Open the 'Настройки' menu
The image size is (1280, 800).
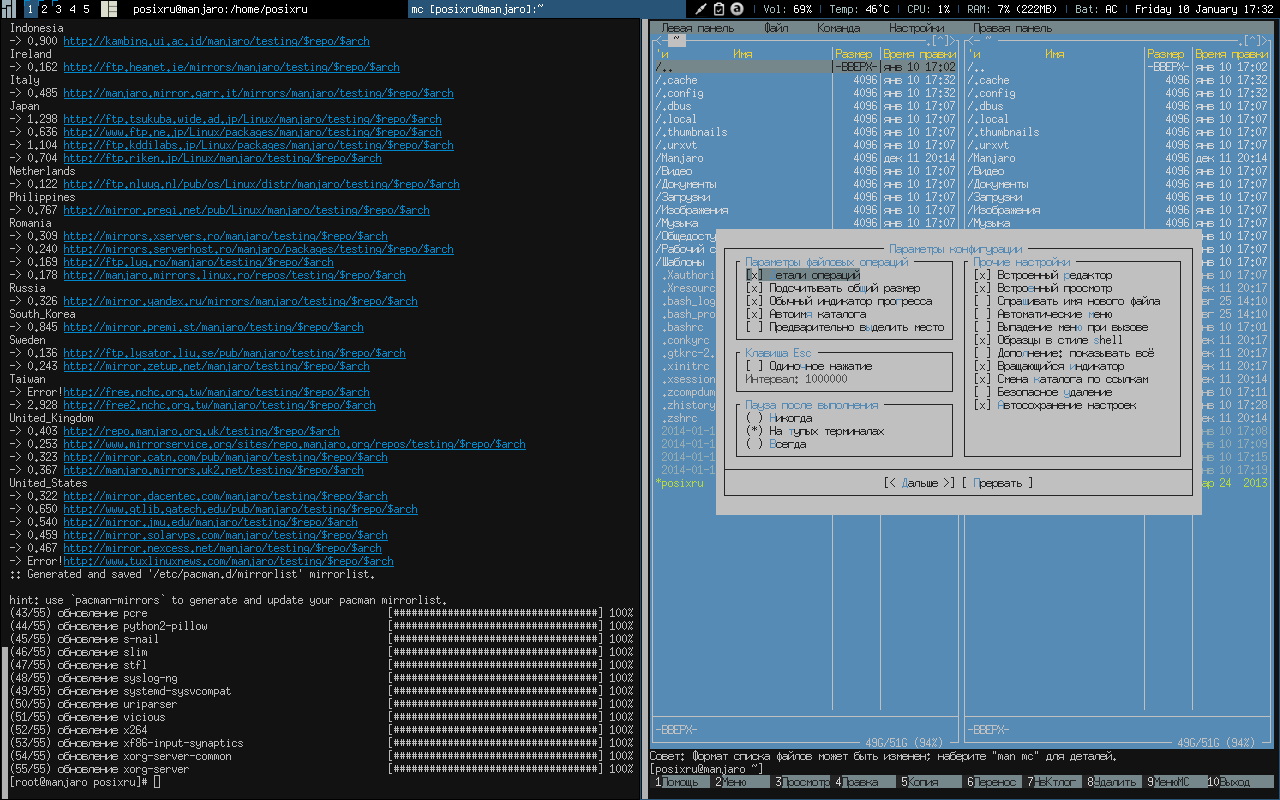pos(917,28)
